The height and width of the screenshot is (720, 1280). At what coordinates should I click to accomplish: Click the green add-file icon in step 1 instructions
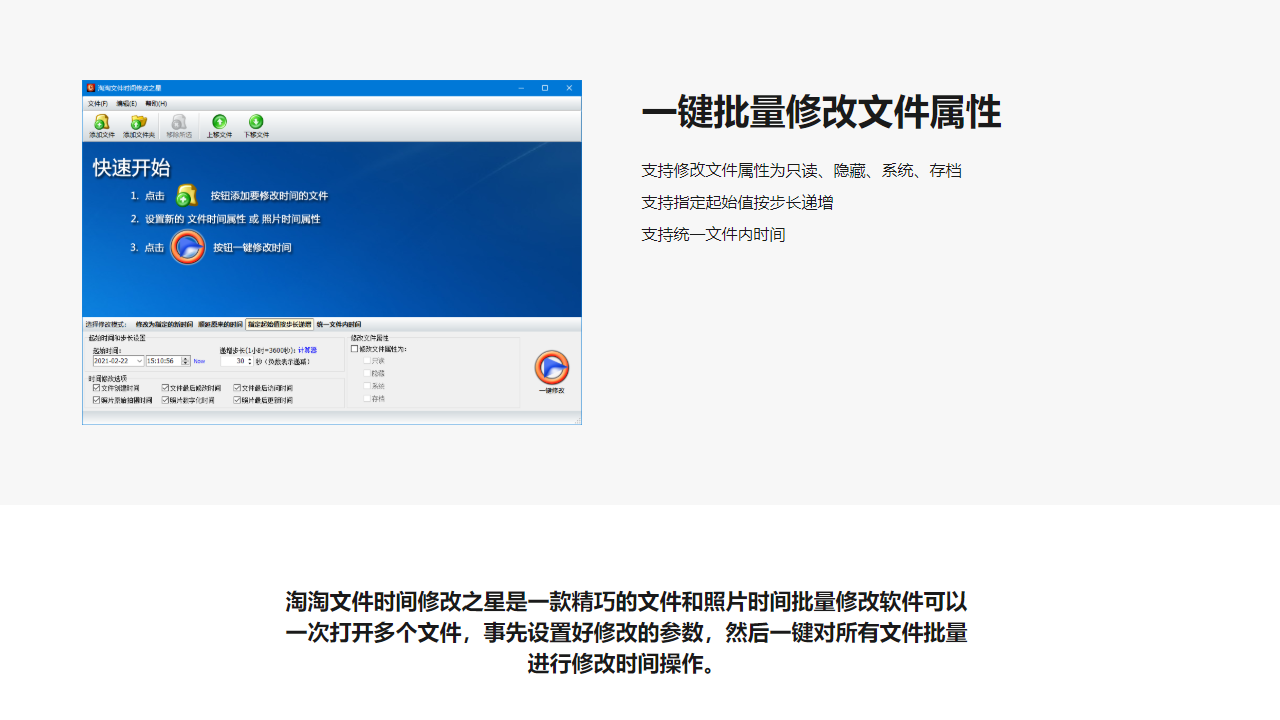pyautogui.click(x=187, y=195)
